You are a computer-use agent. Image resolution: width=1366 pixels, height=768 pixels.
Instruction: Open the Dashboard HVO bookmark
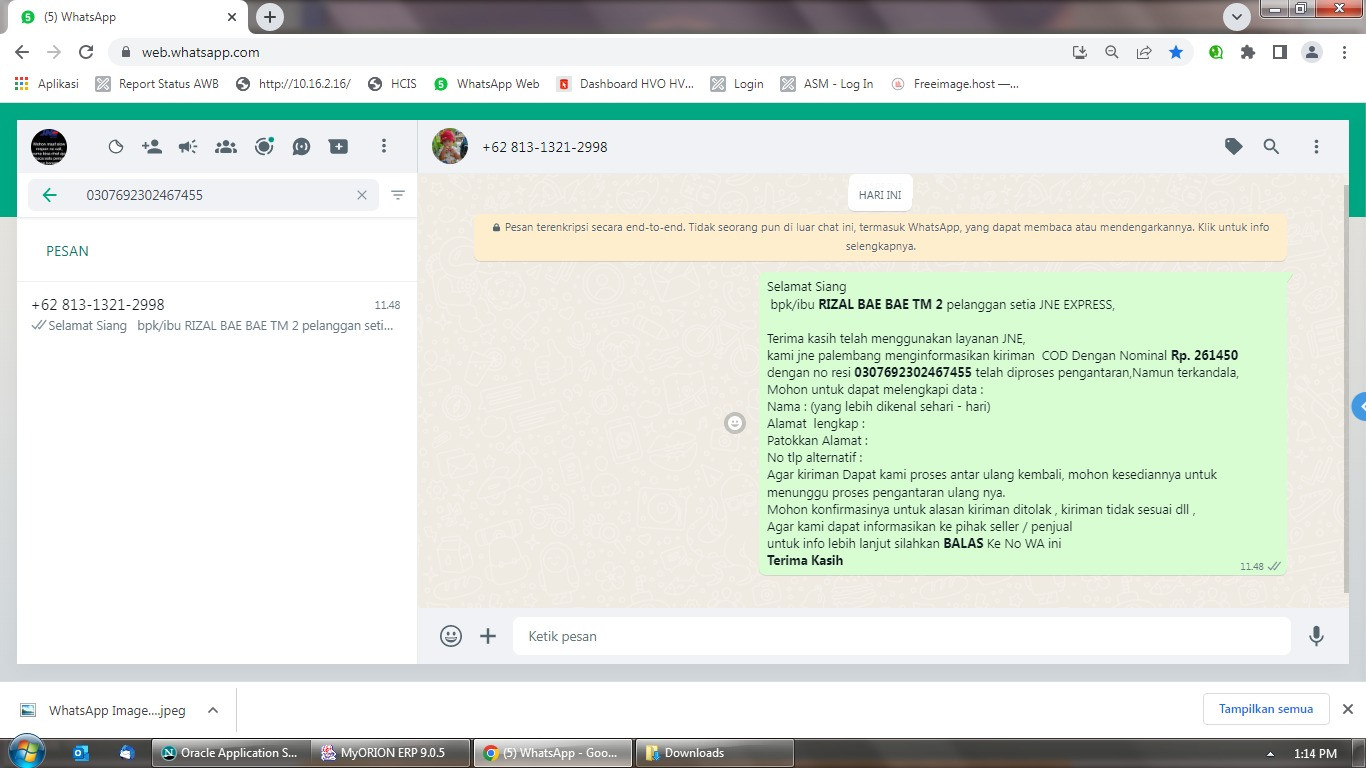point(625,84)
